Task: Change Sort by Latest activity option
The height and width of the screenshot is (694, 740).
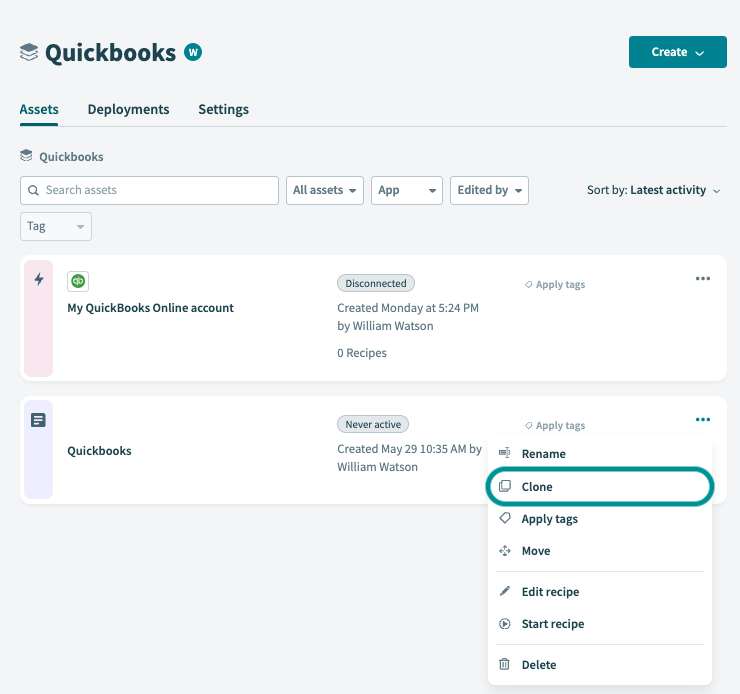Action: 654,190
